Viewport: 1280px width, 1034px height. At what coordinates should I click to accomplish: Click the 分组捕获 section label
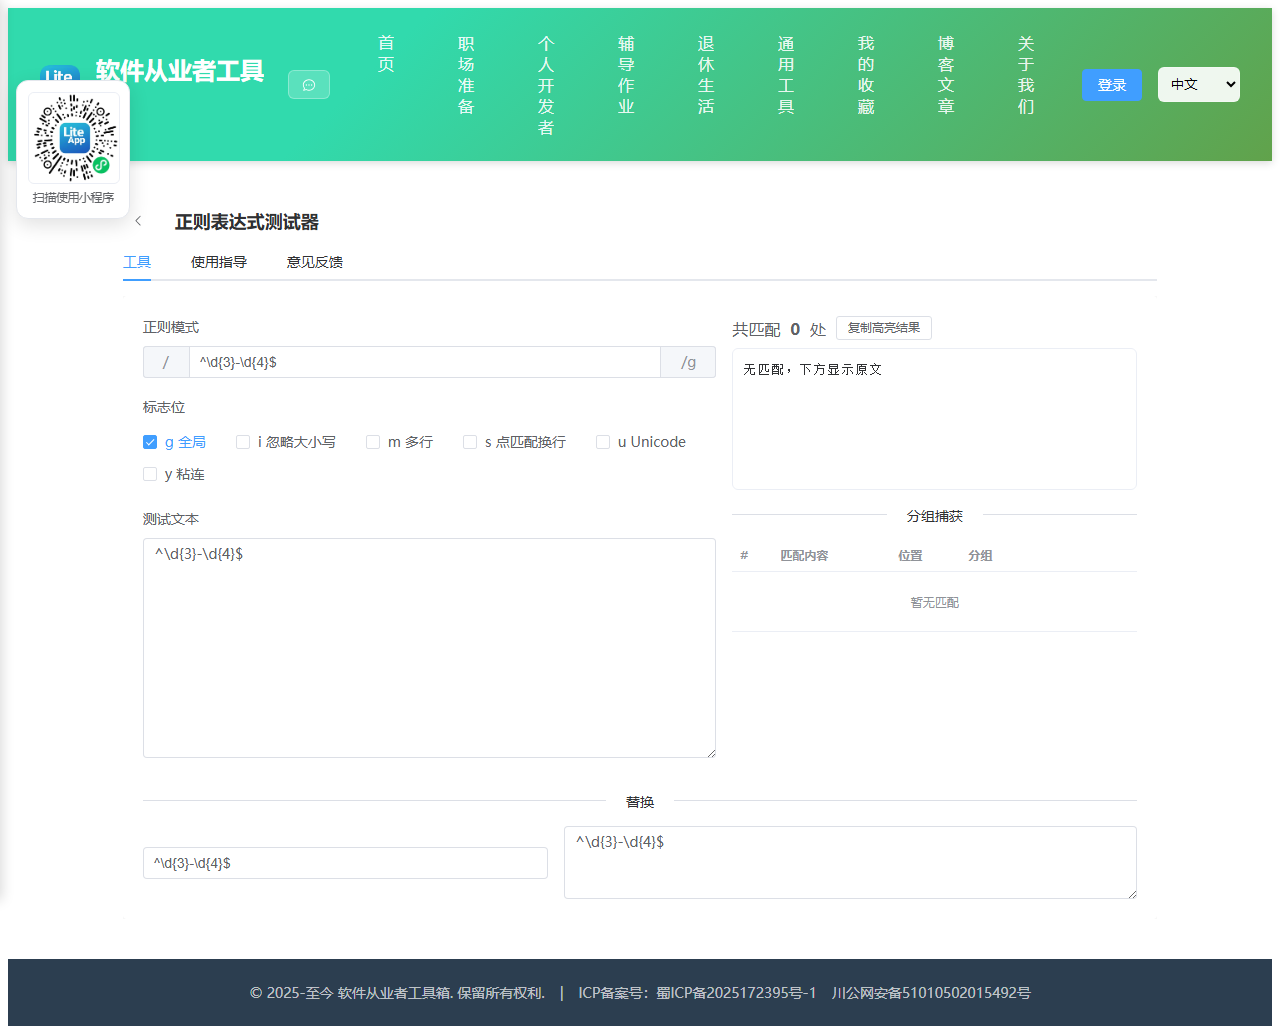(x=934, y=516)
